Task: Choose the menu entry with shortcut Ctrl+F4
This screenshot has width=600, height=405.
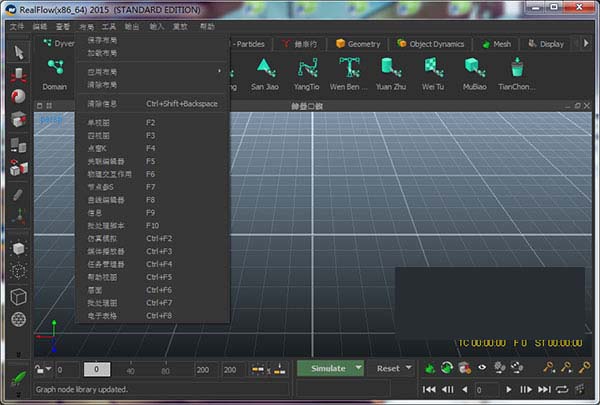Action: [x=153, y=264]
